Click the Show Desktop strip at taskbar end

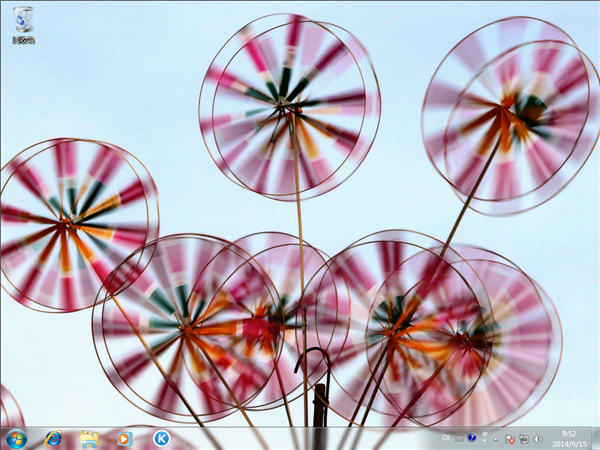click(x=596, y=438)
